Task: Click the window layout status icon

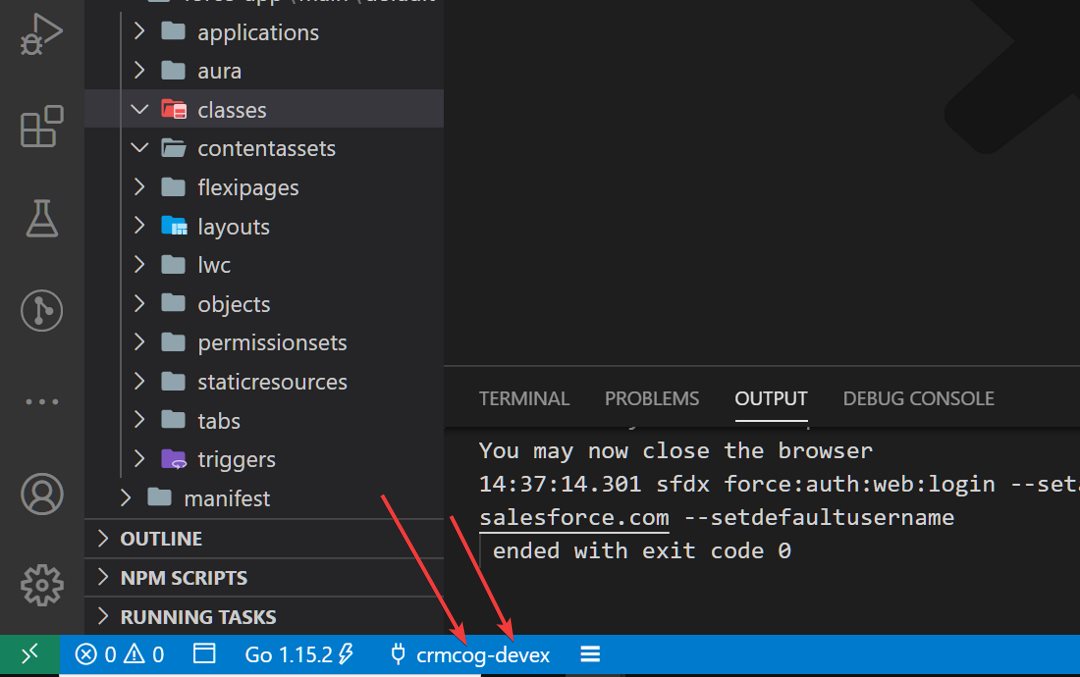Action: [204, 654]
